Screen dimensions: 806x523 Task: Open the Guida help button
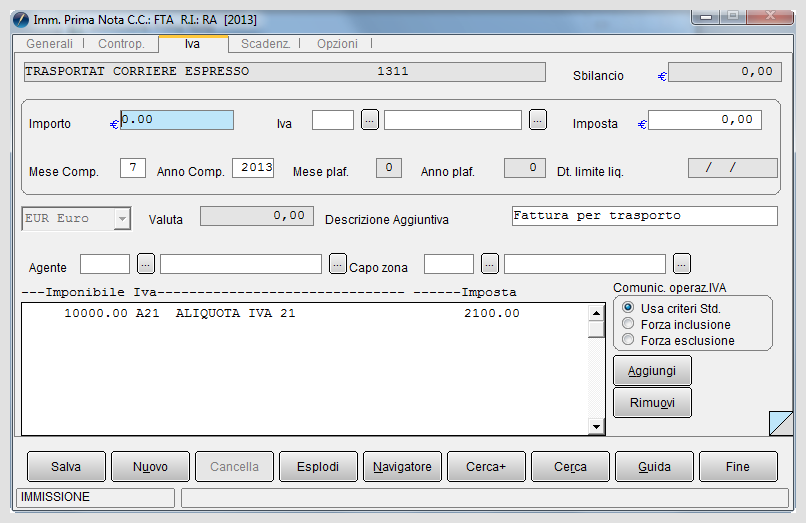[654, 466]
